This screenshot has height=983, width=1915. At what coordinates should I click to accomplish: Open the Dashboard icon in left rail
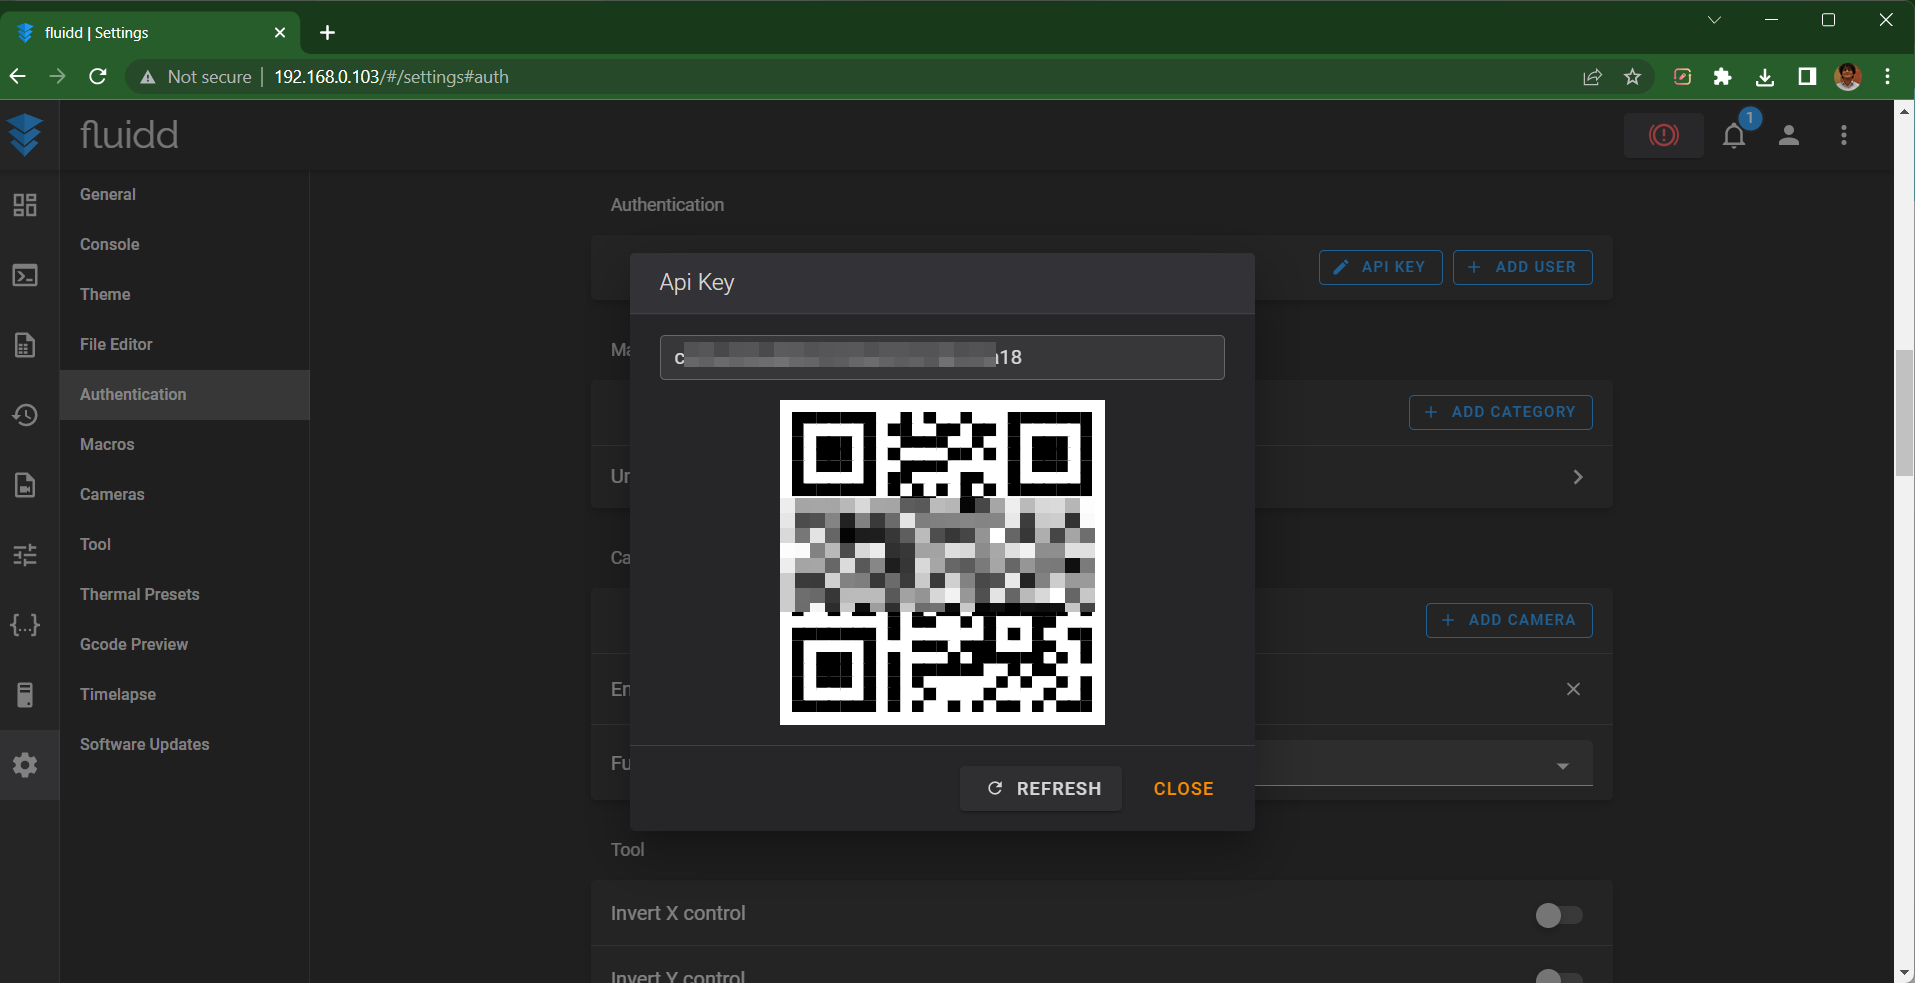click(25, 205)
